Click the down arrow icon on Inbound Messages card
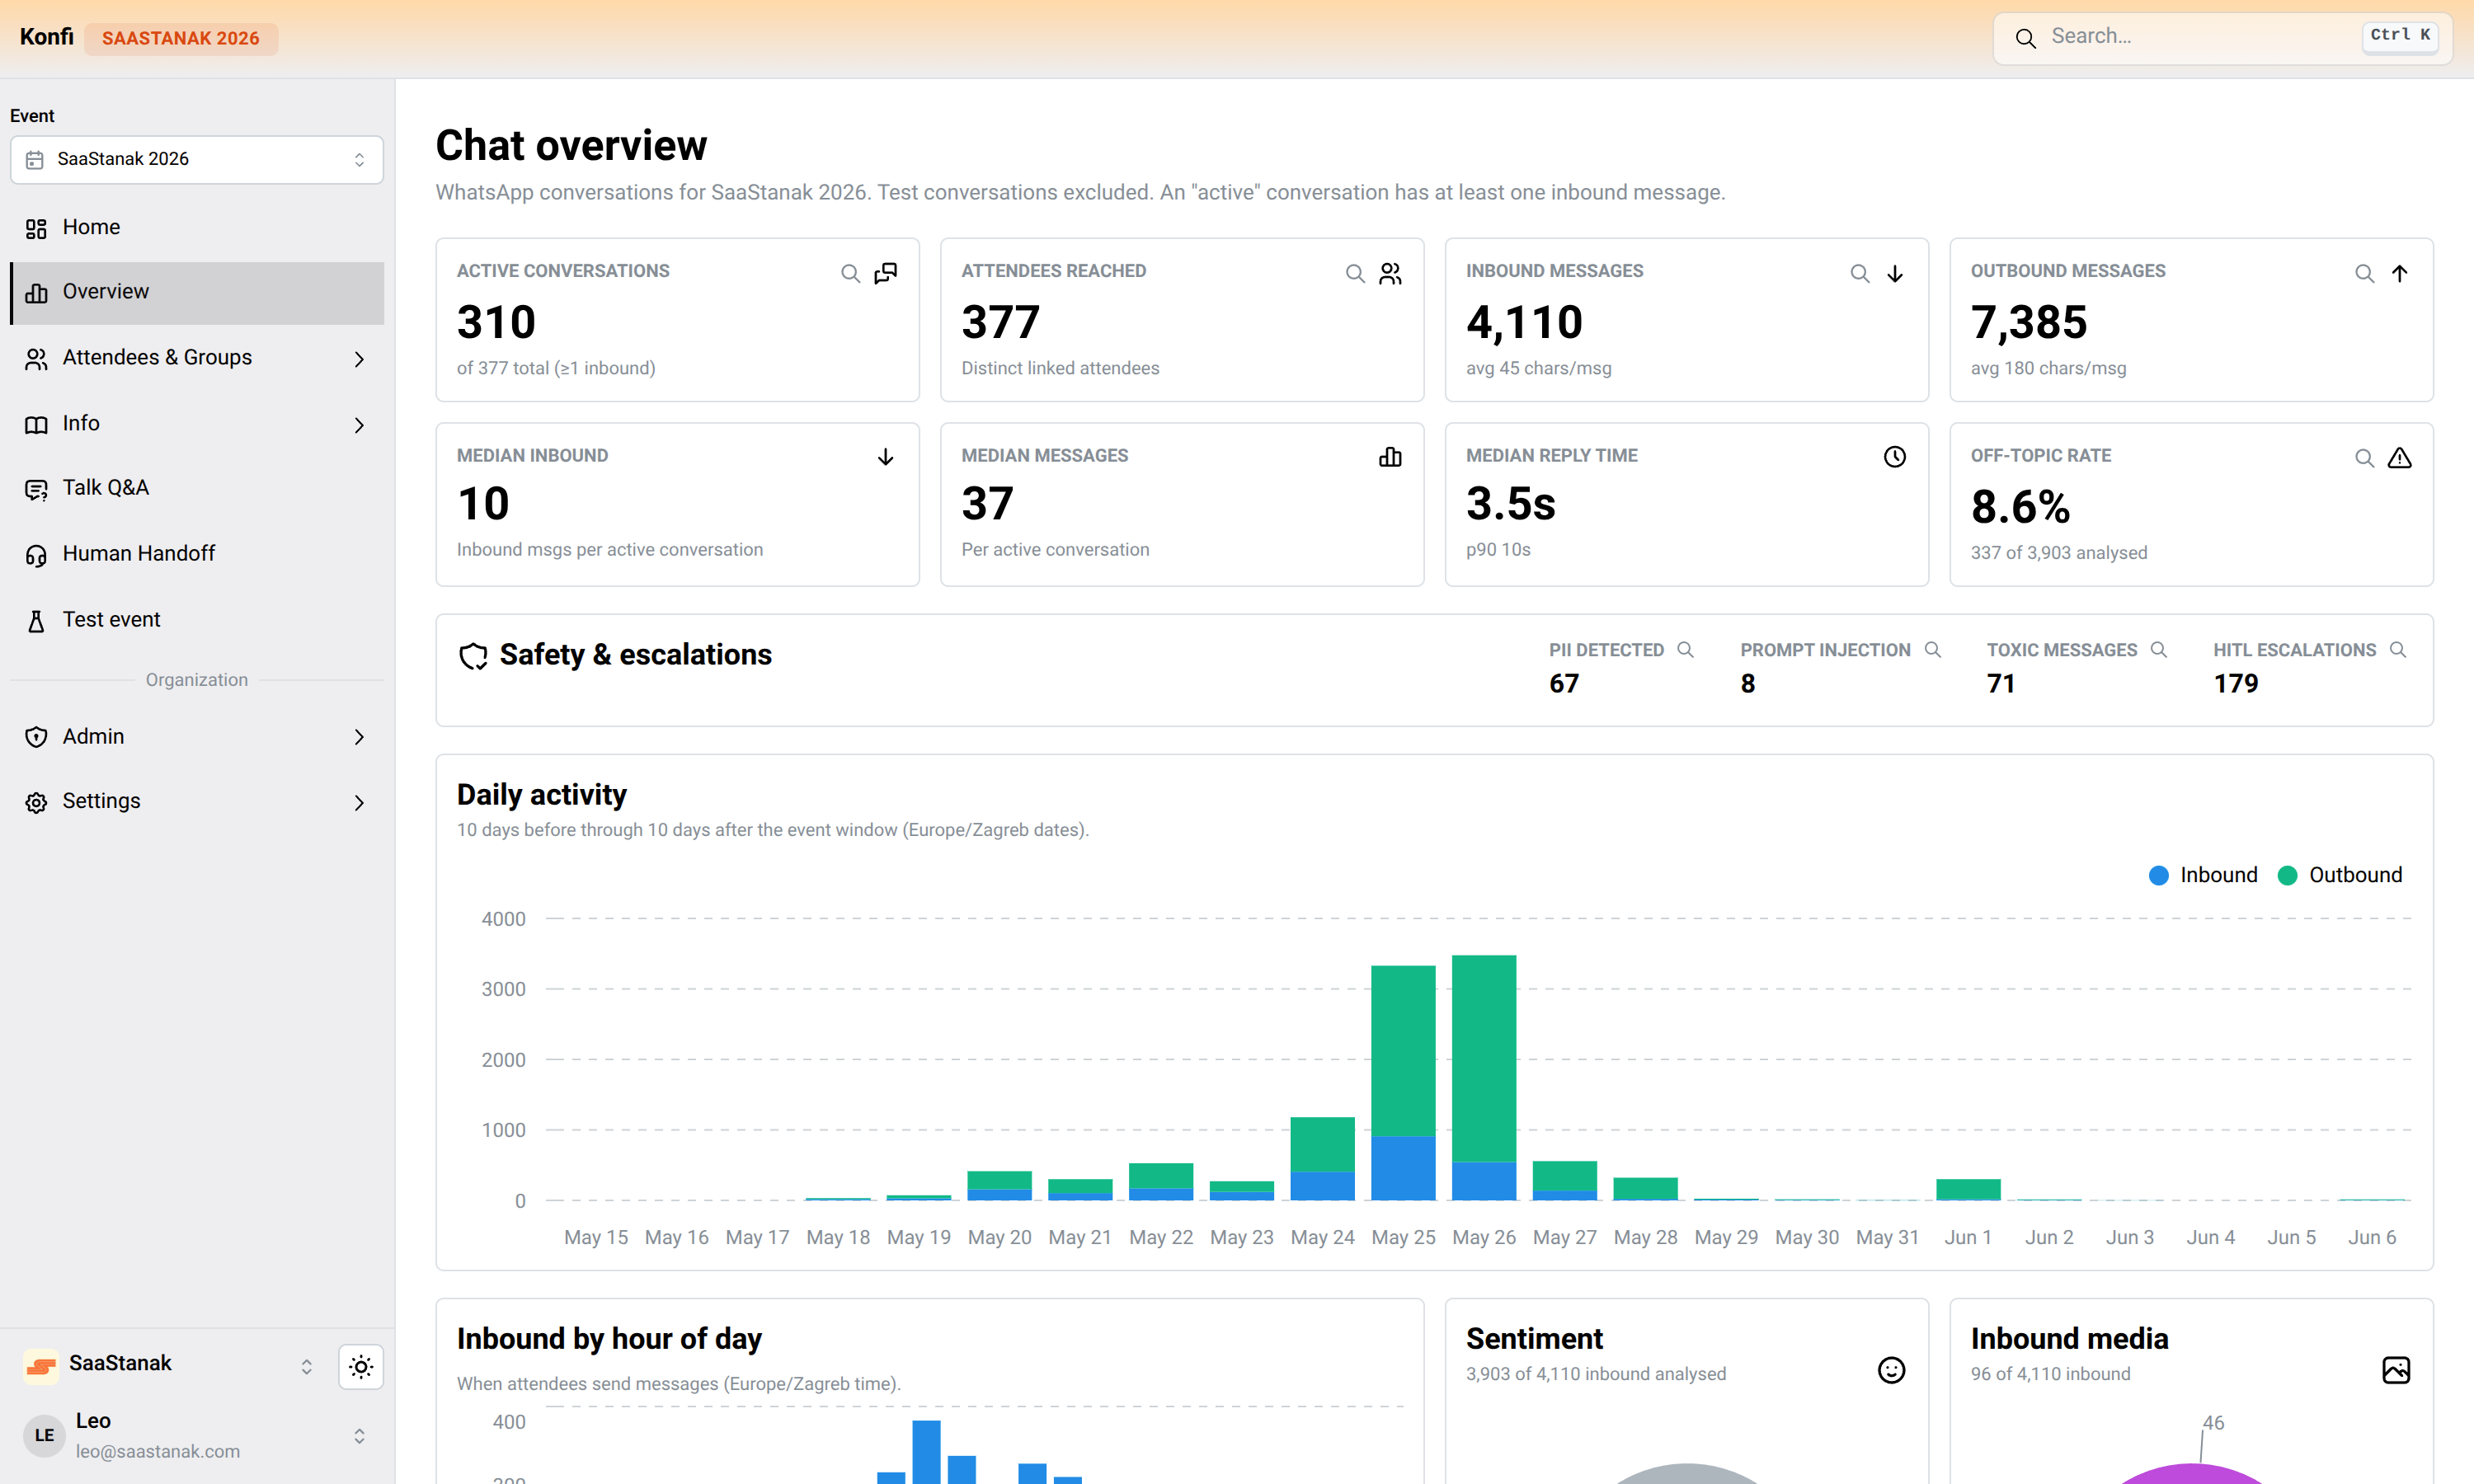The width and height of the screenshot is (2474, 1484). point(1895,273)
